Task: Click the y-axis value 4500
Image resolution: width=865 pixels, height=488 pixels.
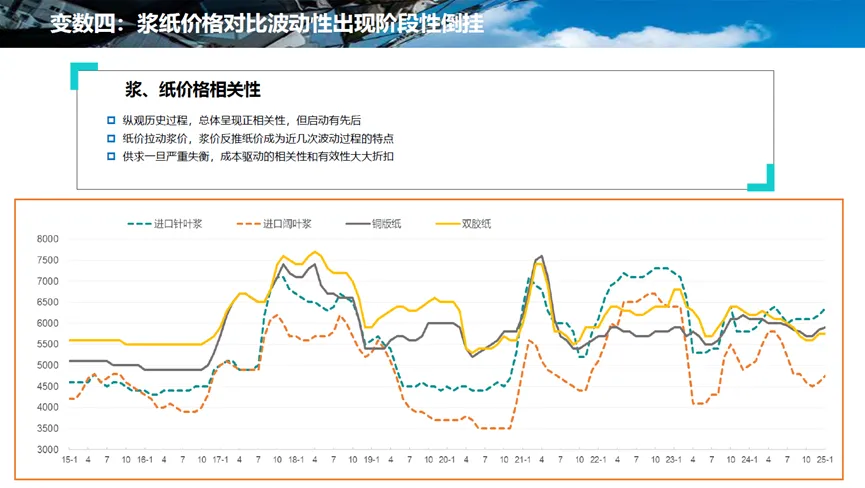Action: (x=47, y=387)
